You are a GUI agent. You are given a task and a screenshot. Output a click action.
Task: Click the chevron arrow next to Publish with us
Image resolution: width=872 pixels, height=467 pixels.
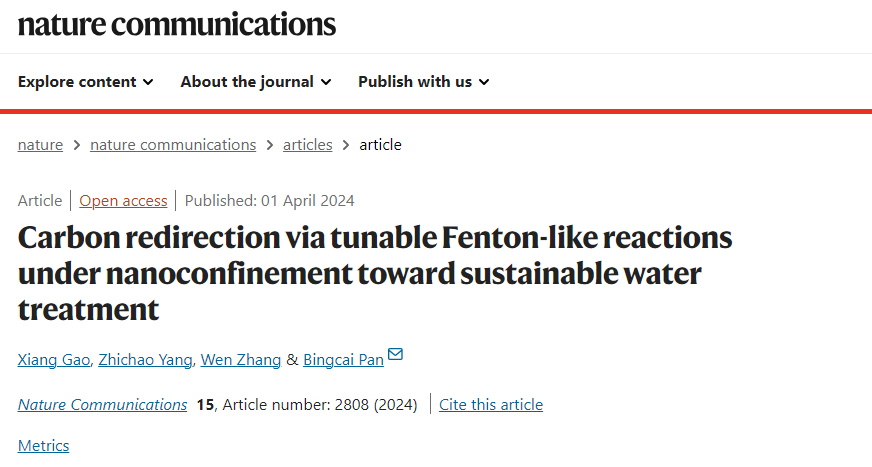484,82
